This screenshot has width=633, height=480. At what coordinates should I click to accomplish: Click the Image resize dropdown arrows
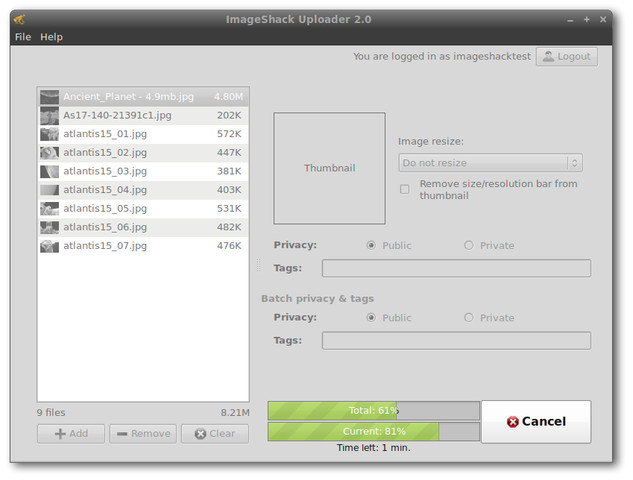[574, 163]
